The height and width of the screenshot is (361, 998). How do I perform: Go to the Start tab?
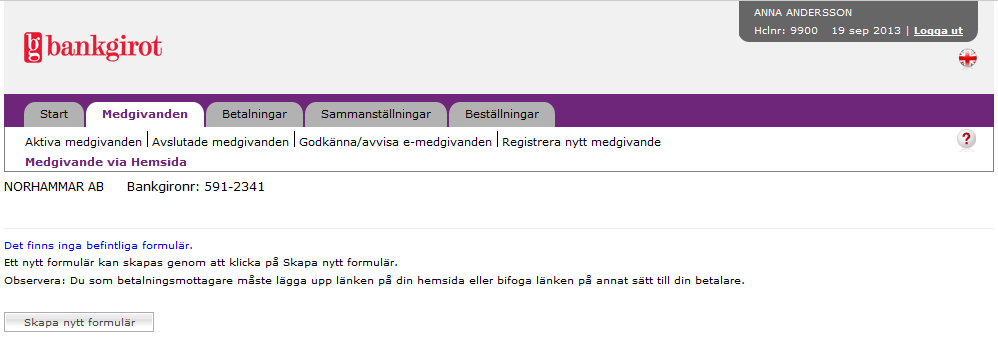(x=54, y=115)
